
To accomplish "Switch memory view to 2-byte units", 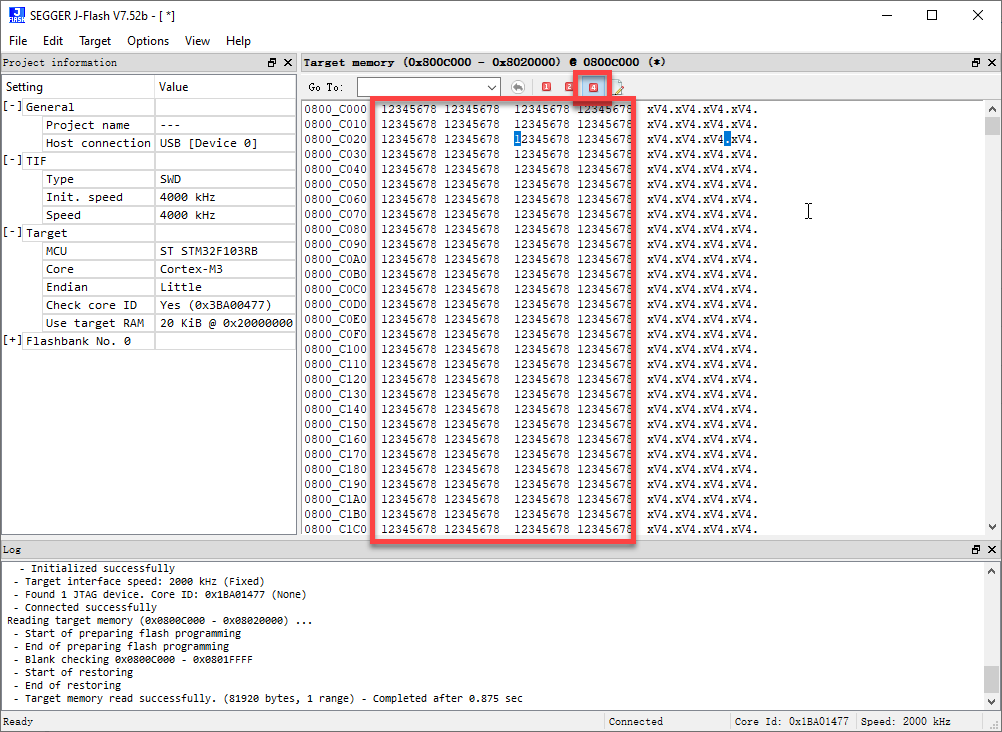I will (x=568, y=87).
